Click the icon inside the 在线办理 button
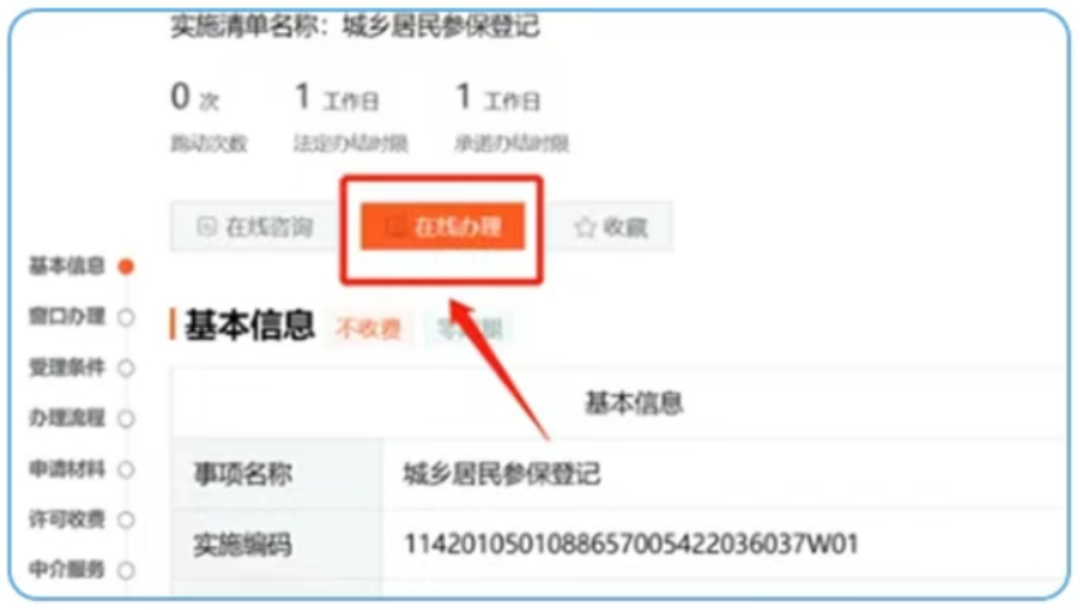This screenshot has width=1080, height=610. point(394,226)
